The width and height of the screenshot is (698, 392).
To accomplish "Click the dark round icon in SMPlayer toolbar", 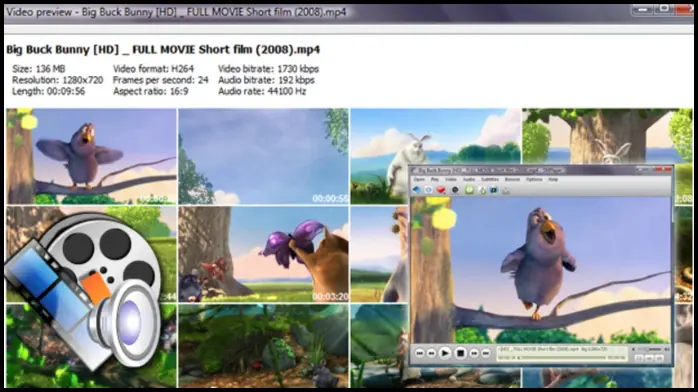I will coord(455,190).
